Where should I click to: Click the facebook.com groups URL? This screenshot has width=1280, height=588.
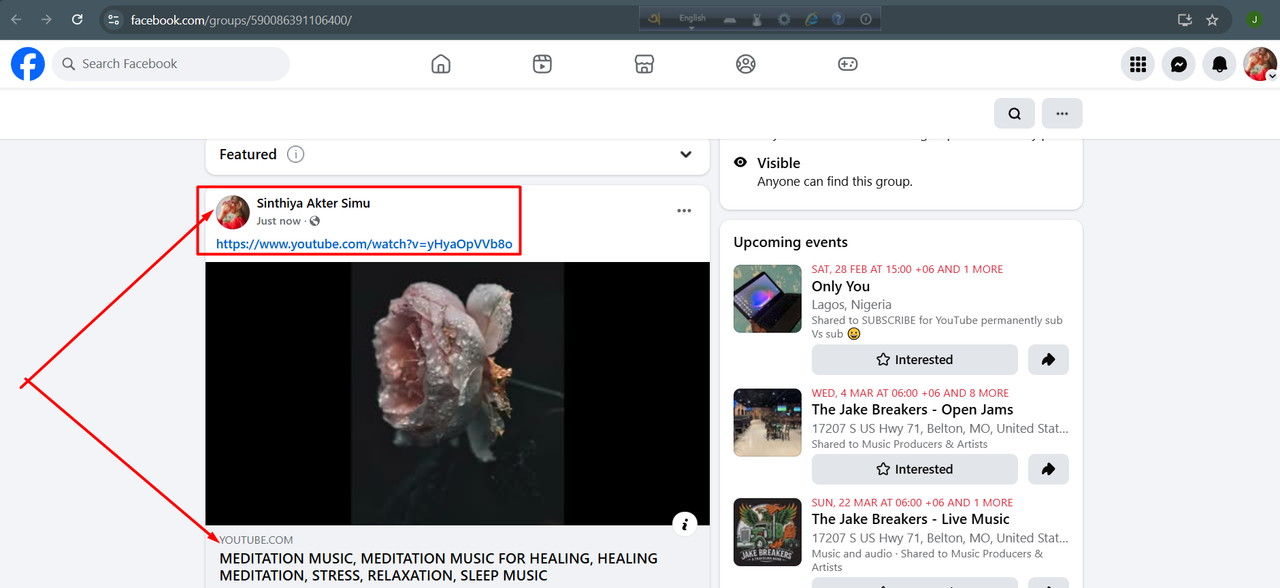pos(241,20)
